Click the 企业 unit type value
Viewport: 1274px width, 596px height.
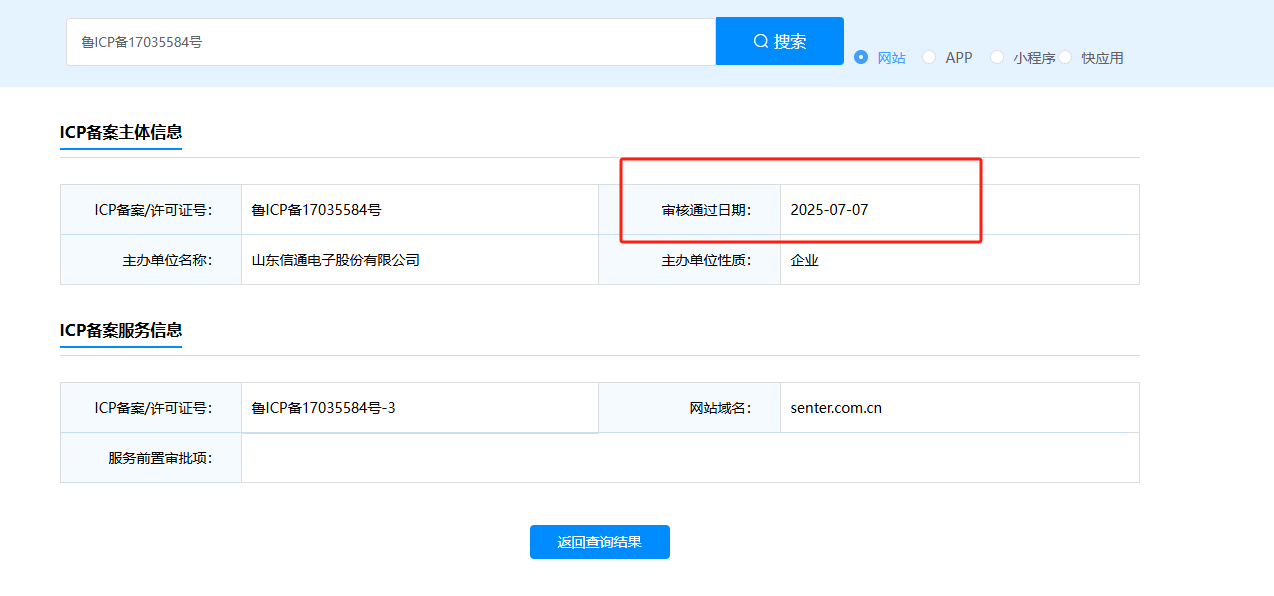pos(804,260)
